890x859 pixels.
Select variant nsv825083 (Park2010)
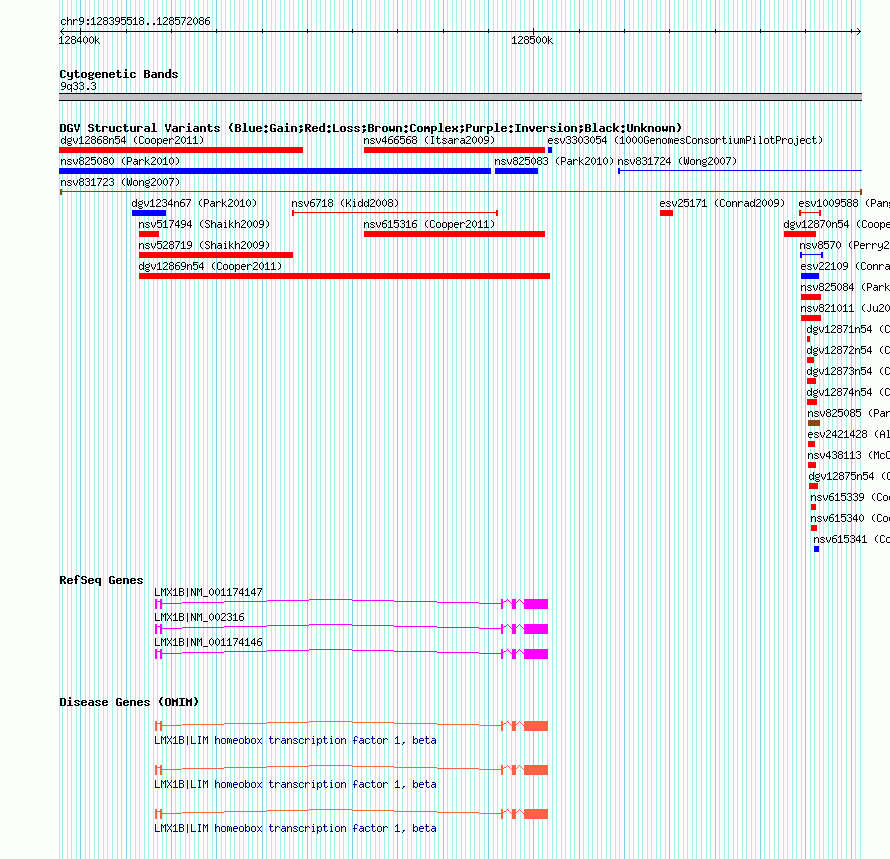pos(554,161)
